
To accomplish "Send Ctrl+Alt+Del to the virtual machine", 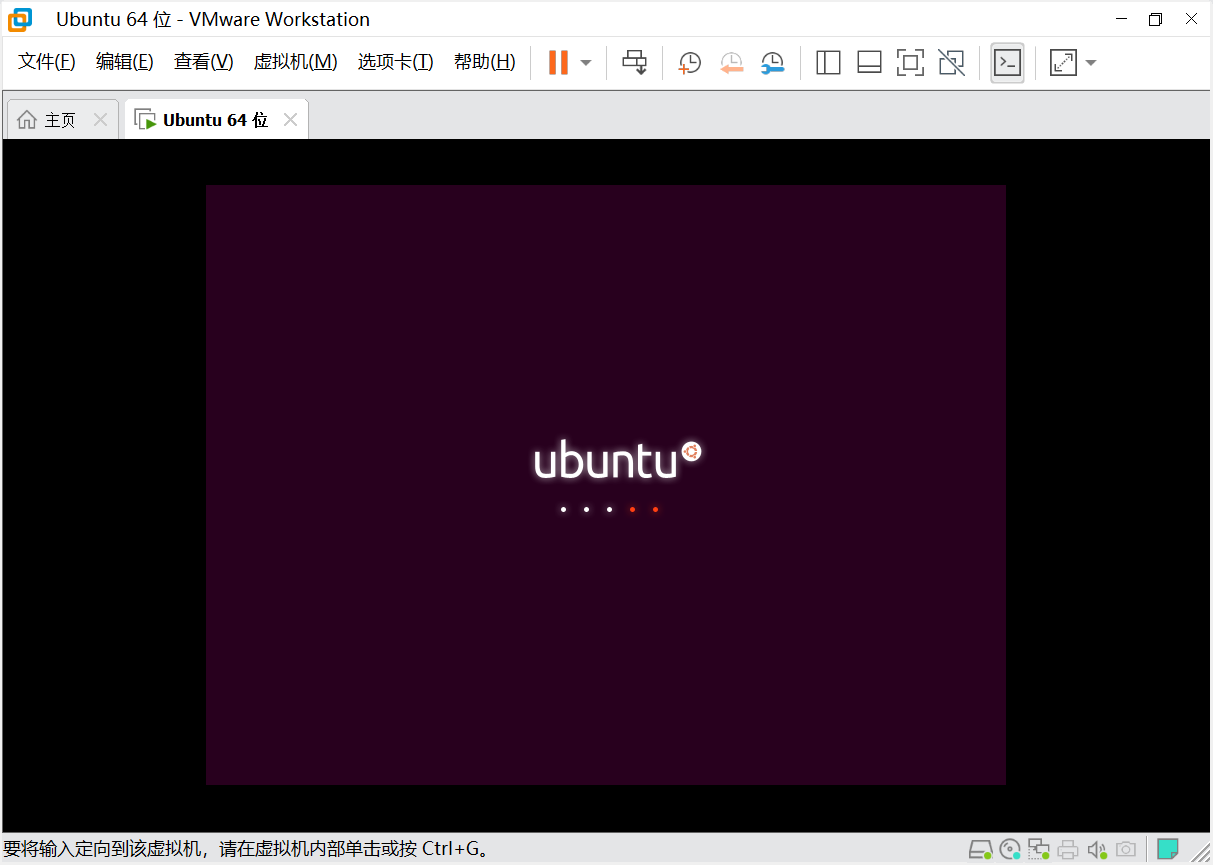I will [634, 62].
